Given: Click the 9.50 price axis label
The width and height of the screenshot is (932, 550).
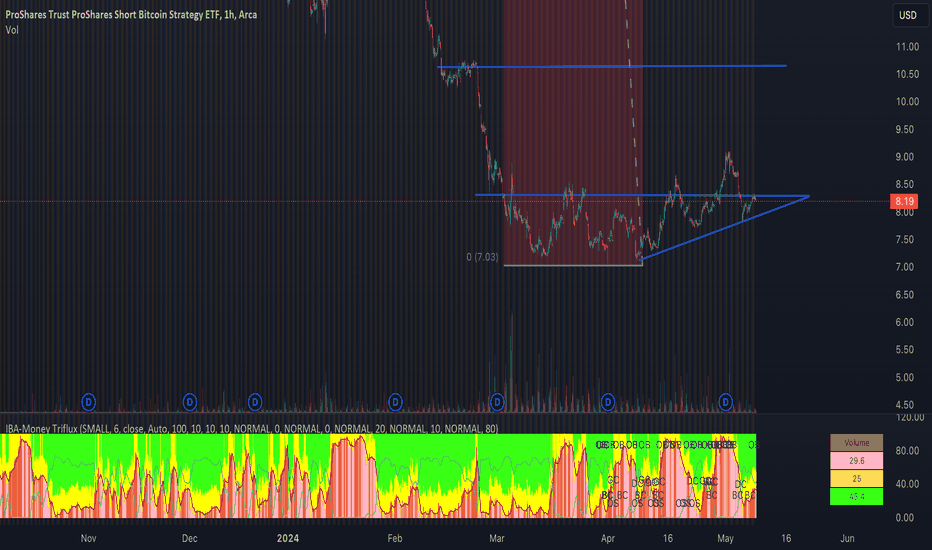Looking at the screenshot, I should (x=905, y=130).
